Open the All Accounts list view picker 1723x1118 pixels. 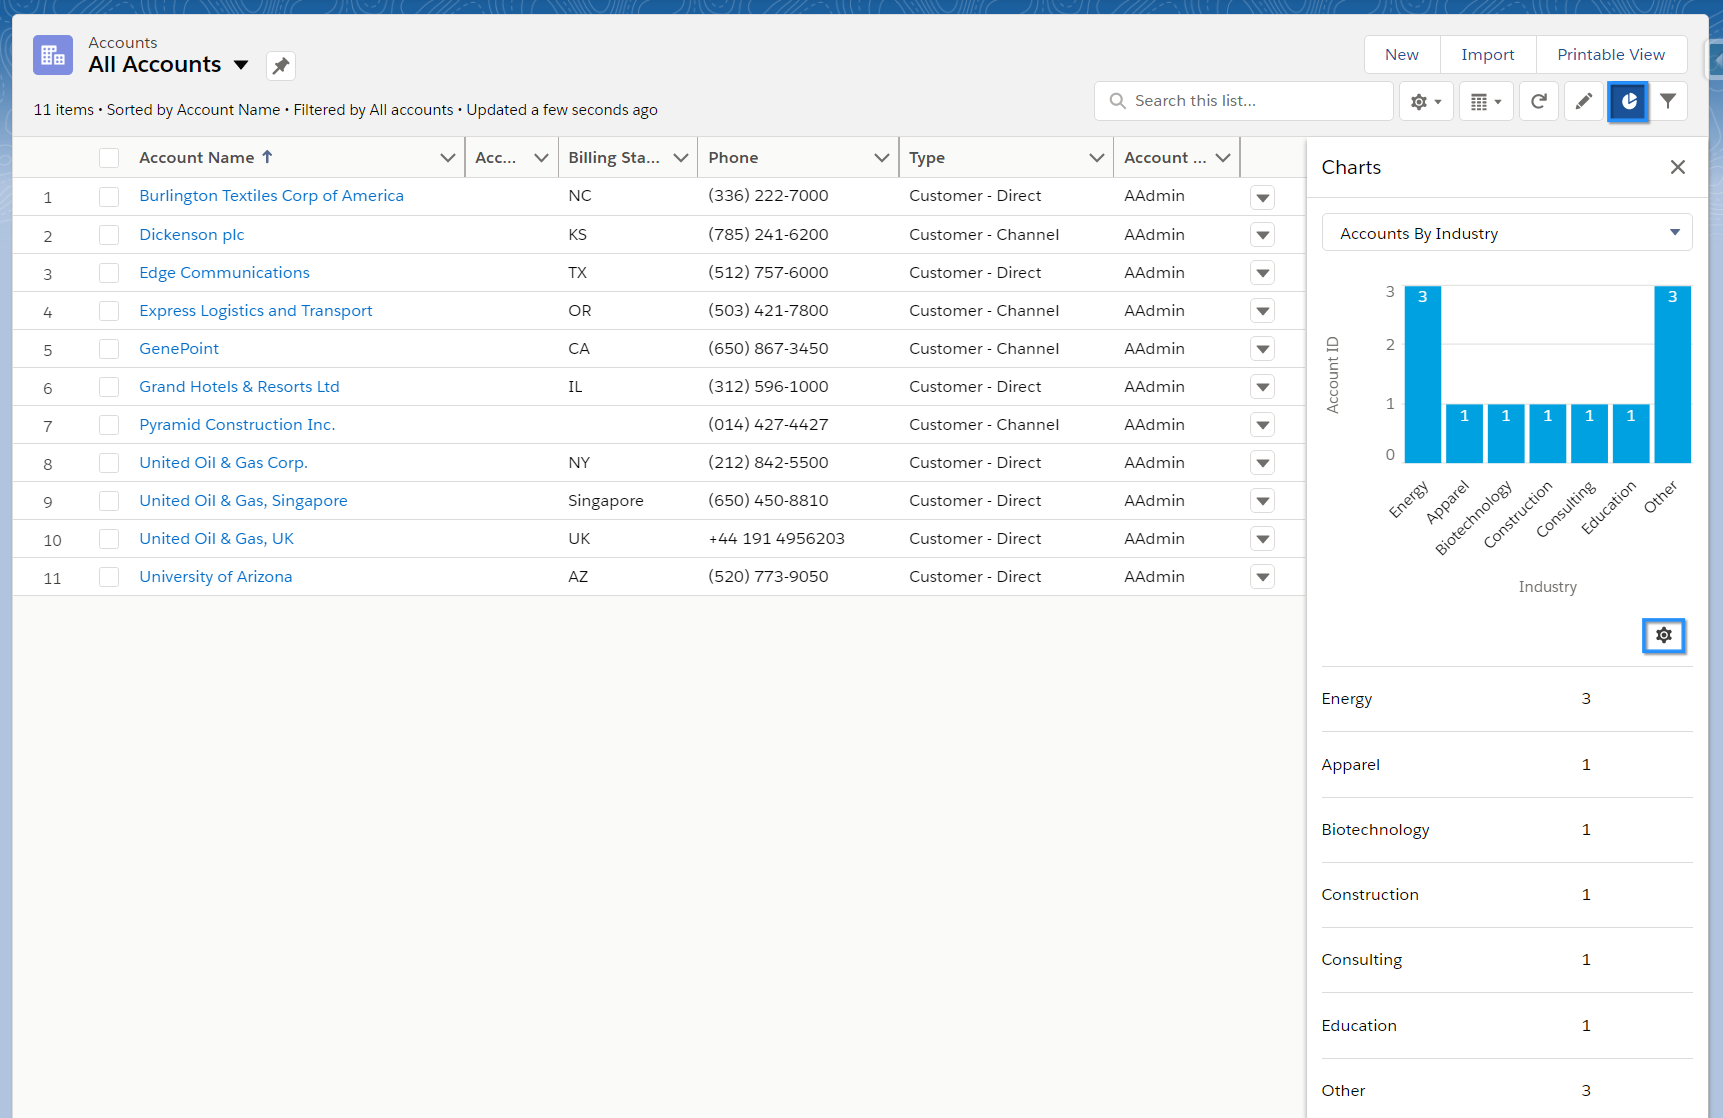[241, 65]
